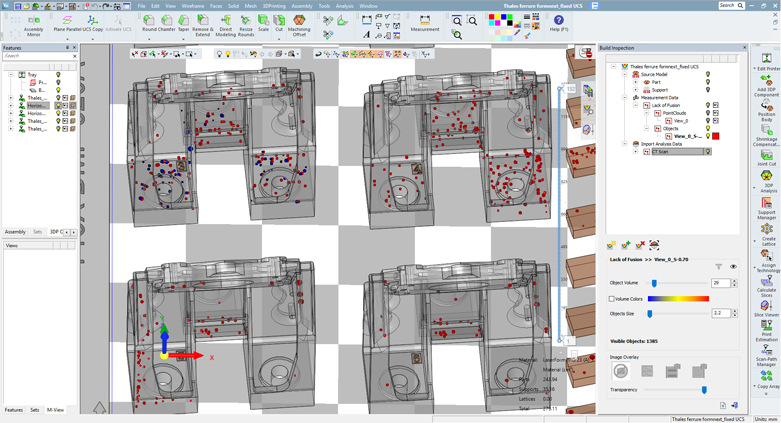
Task: Enable the Volume Colors checkbox
Action: tap(612, 299)
